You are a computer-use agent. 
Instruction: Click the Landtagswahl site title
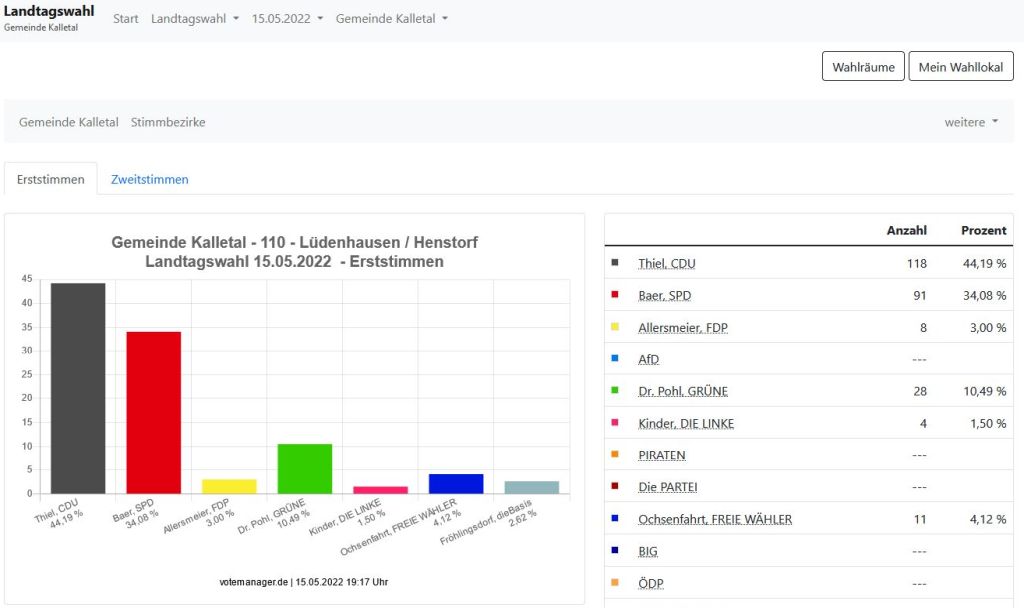pos(49,11)
